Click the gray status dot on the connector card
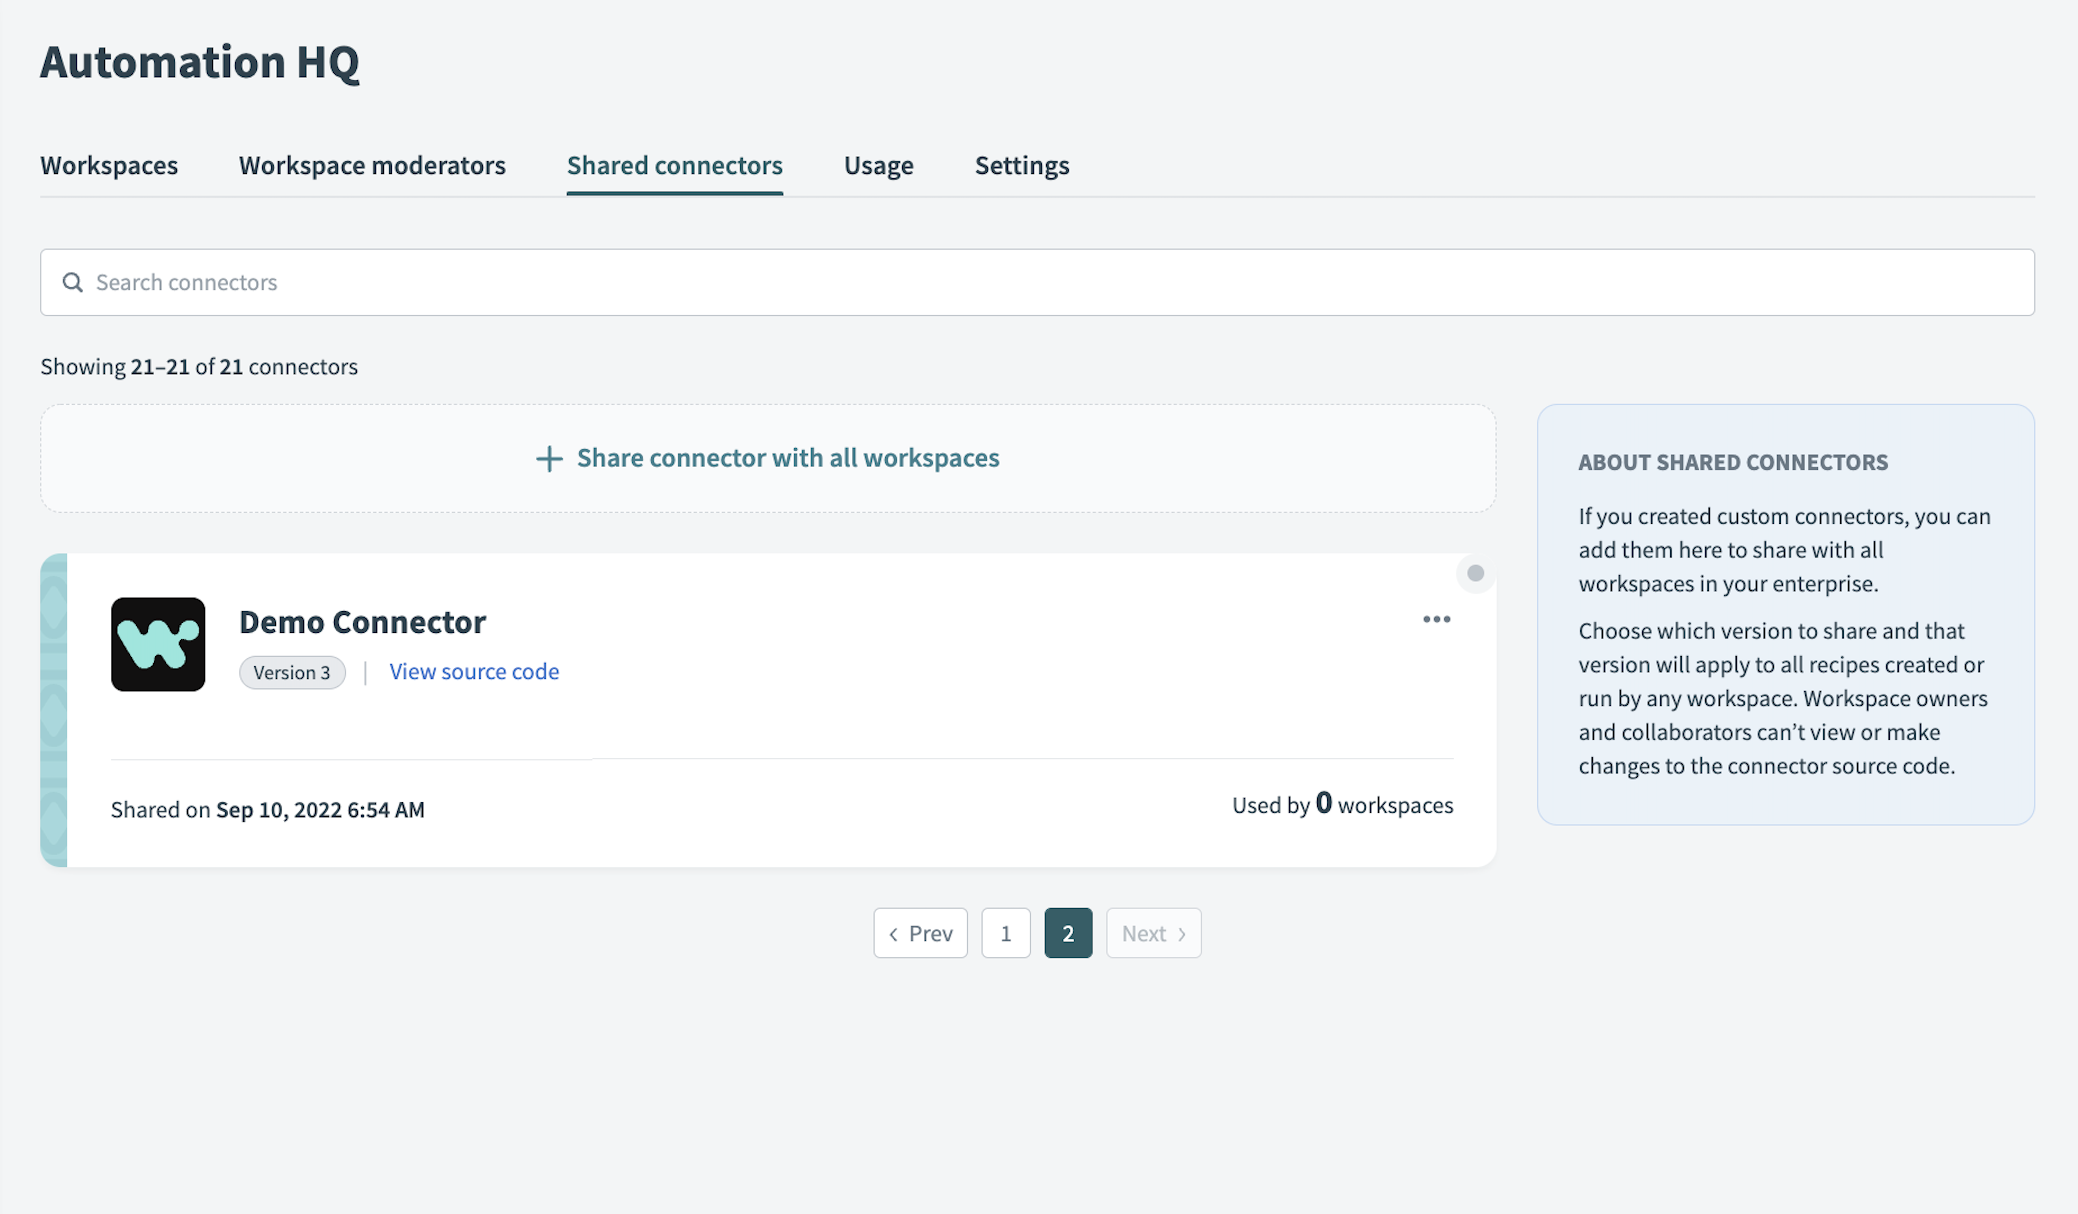The width and height of the screenshot is (2078, 1214). pos(1475,574)
